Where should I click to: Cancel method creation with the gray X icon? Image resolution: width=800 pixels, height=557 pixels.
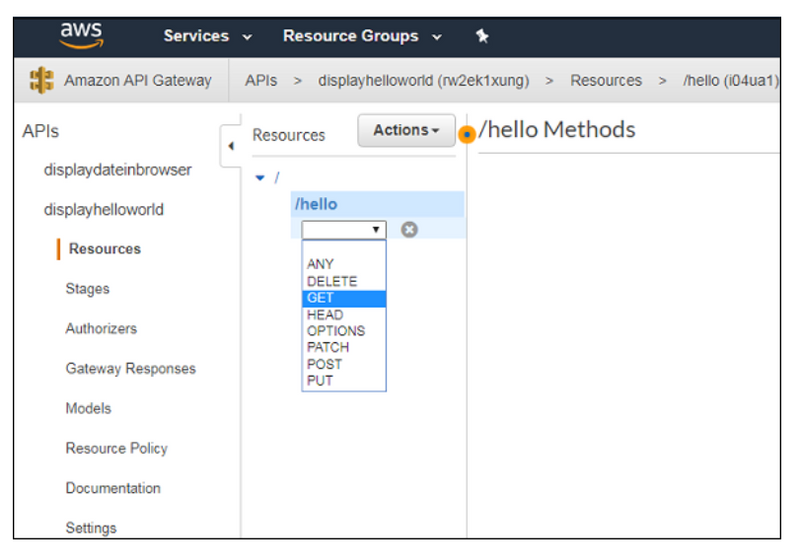(409, 230)
